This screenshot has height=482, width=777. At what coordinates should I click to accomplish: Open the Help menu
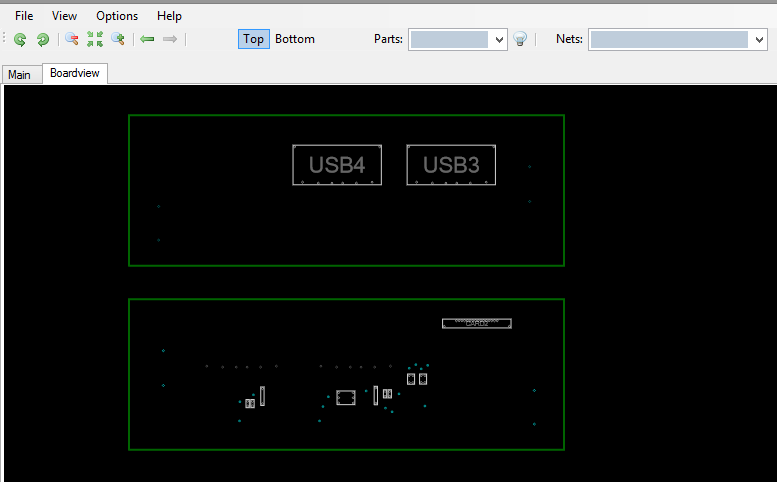169,16
